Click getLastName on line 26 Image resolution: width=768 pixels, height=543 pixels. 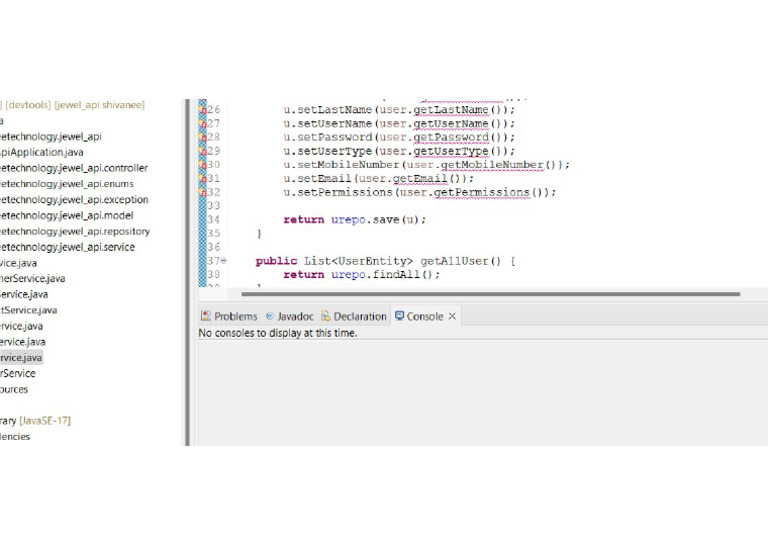coord(451,110)
